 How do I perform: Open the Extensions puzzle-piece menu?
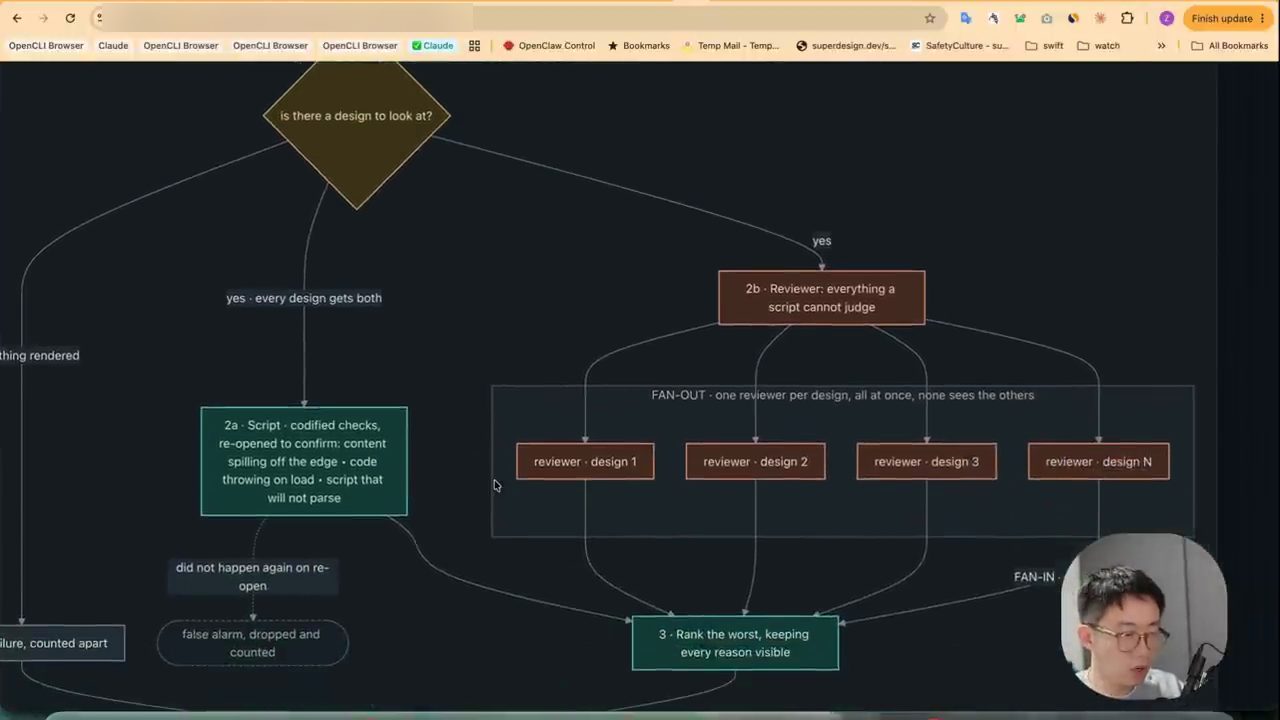1127,18
